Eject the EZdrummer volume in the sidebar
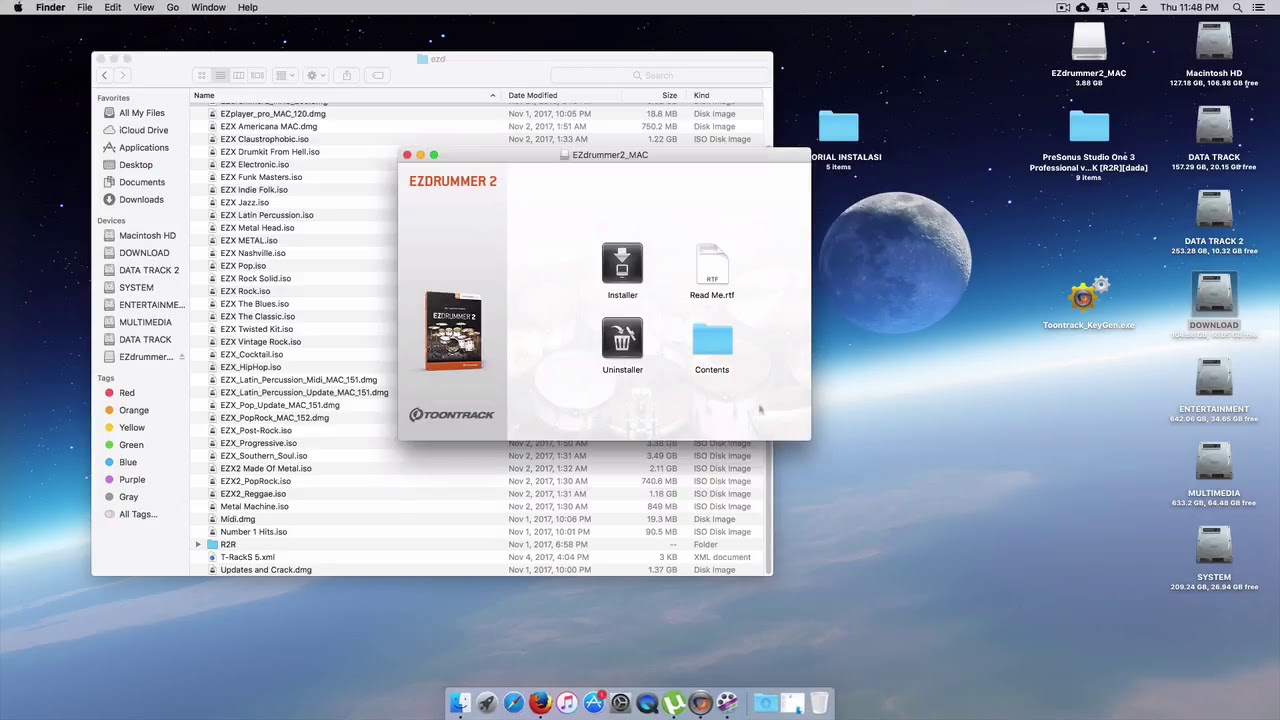 coord(181,357)
